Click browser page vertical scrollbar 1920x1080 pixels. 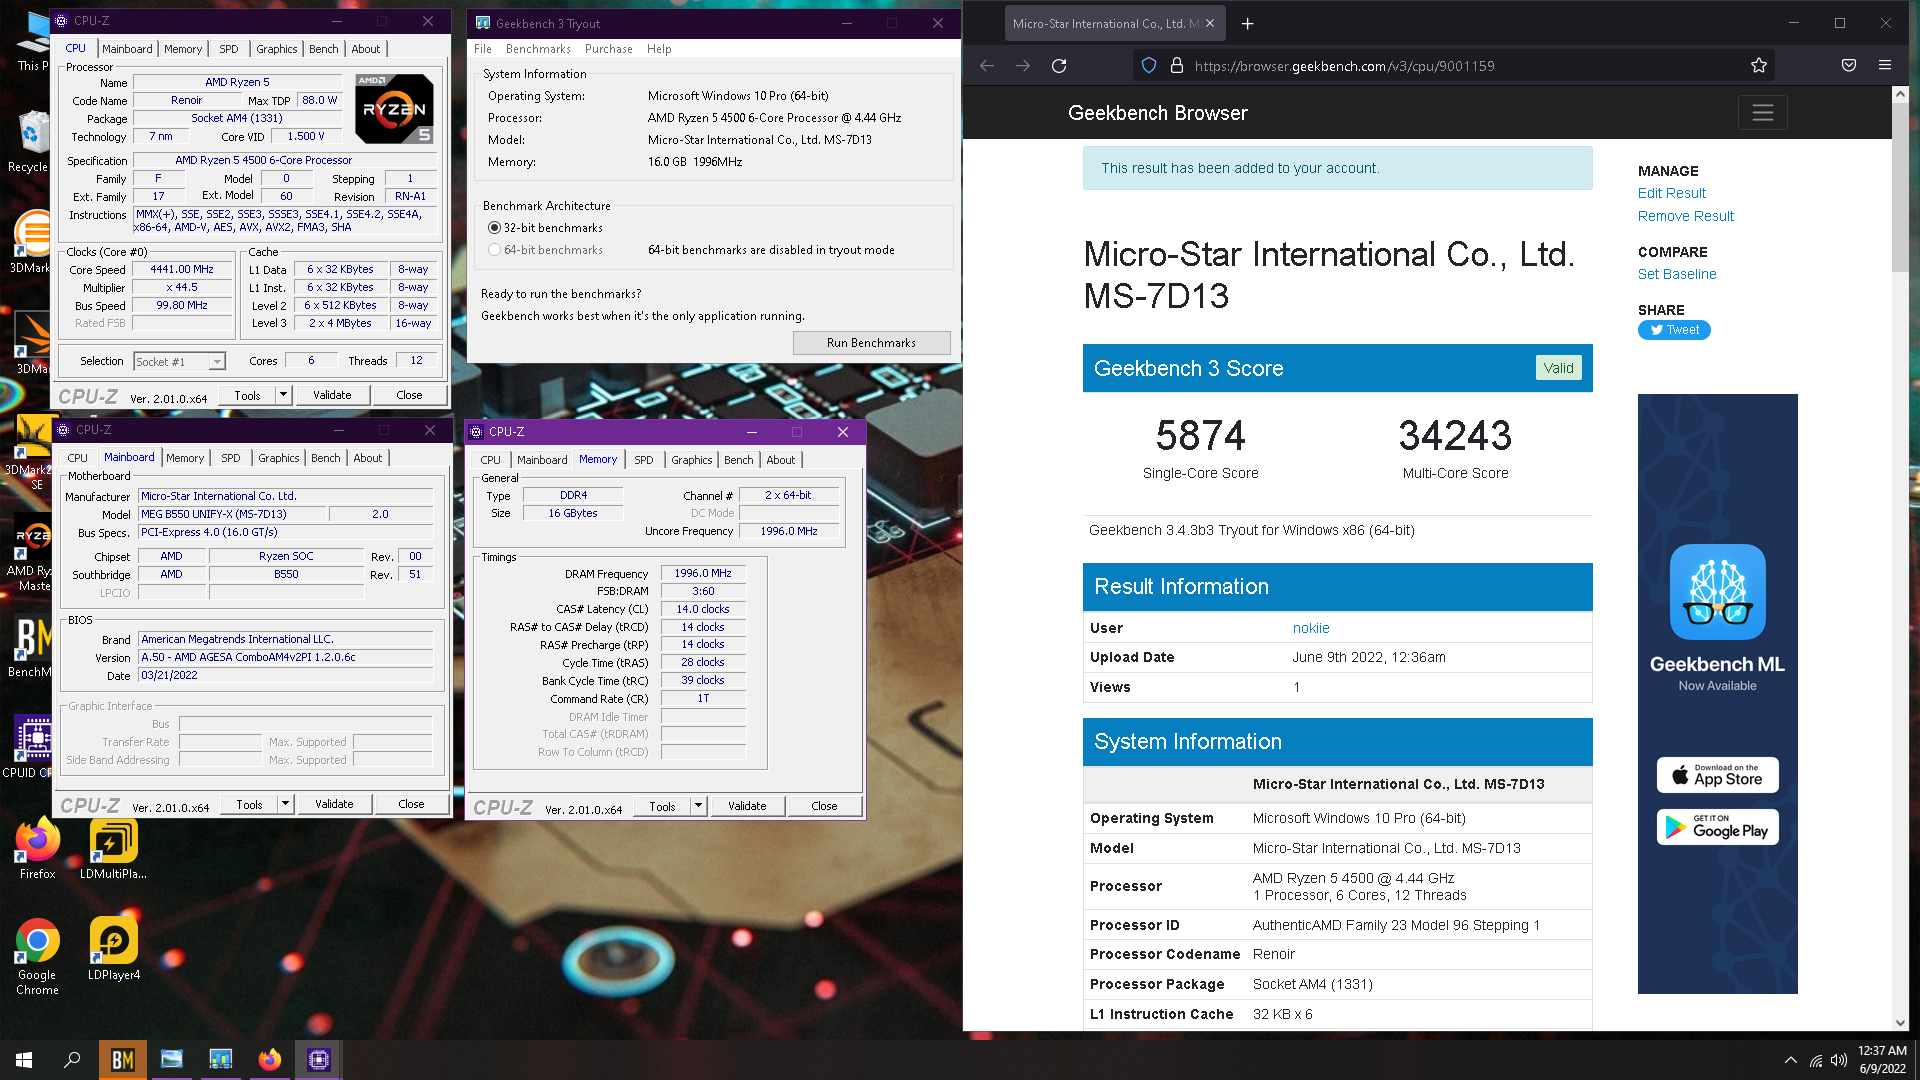tap(1900, 187)
